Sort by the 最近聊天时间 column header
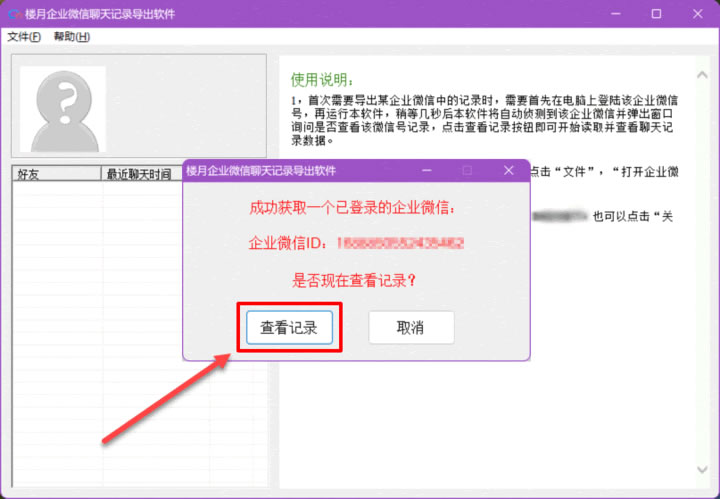This screenshot has height=499, width=720. (142, 174)
